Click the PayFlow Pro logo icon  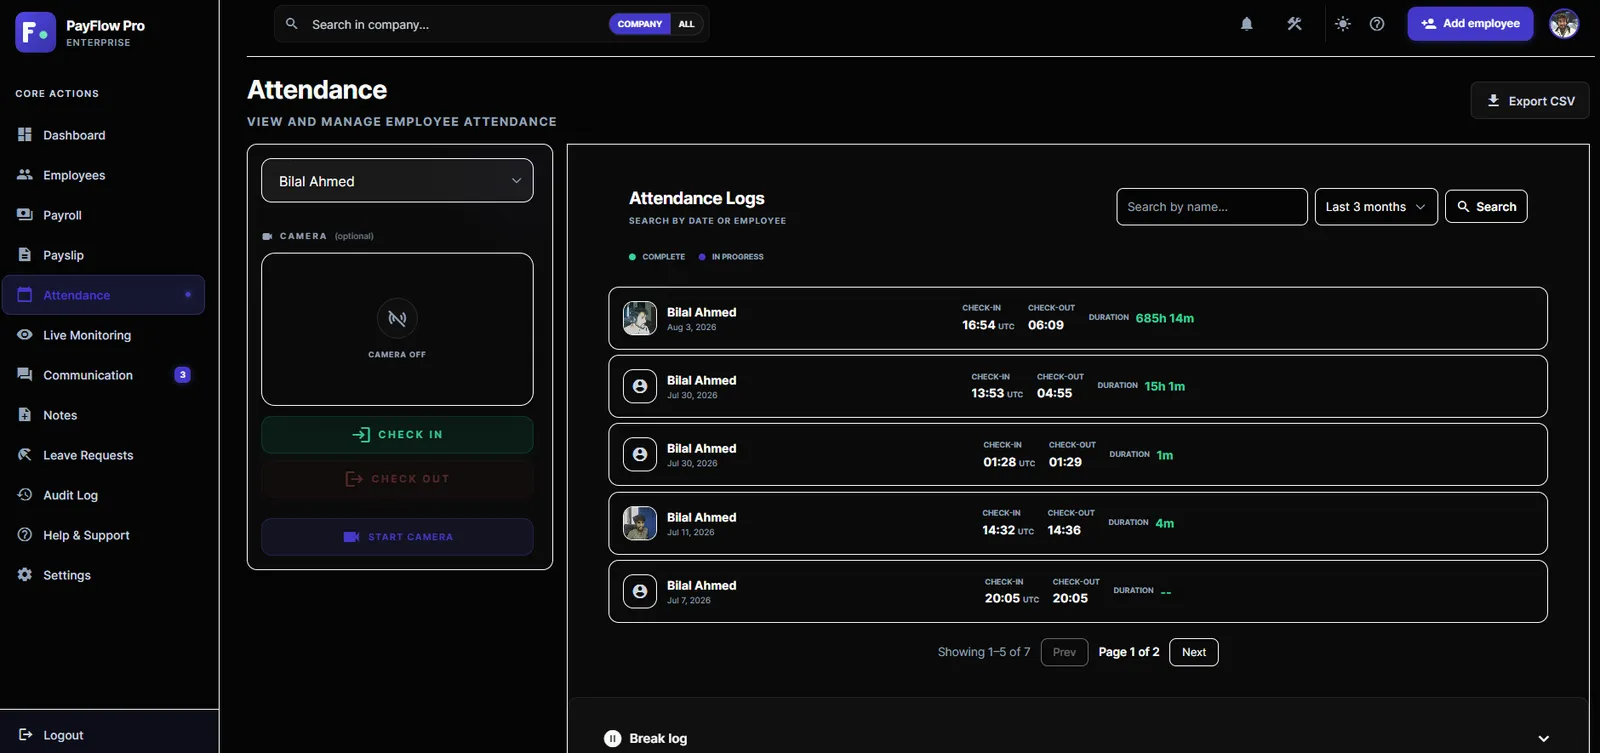click(x=35, y=32)
